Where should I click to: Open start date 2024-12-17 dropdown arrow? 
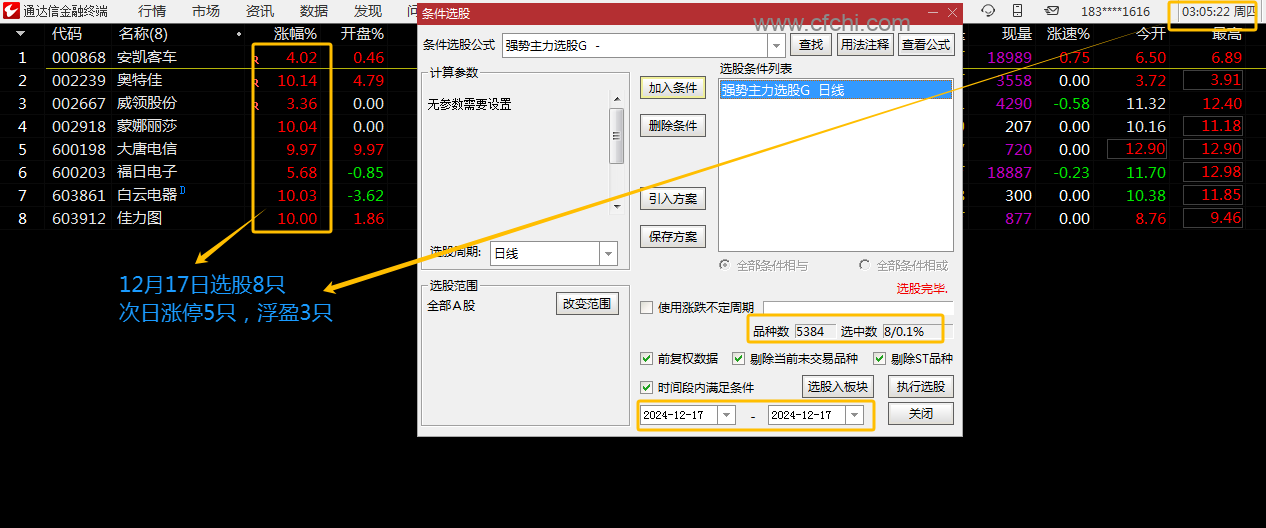[x=726, y=415]
